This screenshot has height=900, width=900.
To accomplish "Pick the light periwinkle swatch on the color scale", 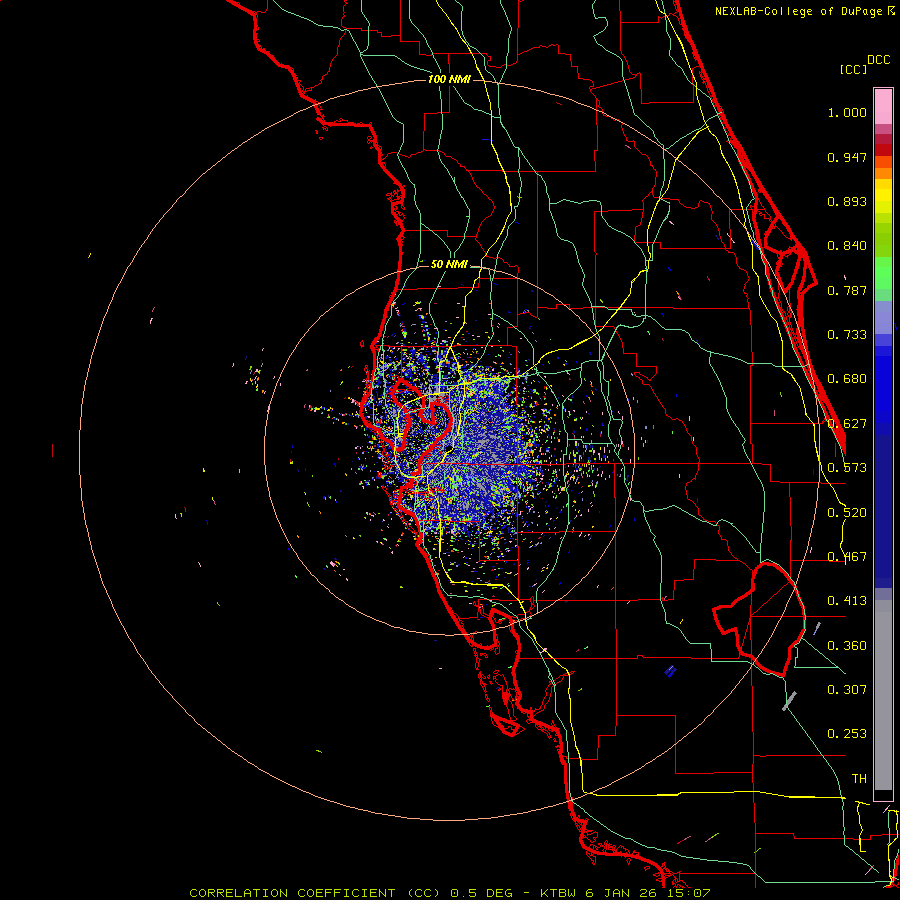I will pos(883,317).
